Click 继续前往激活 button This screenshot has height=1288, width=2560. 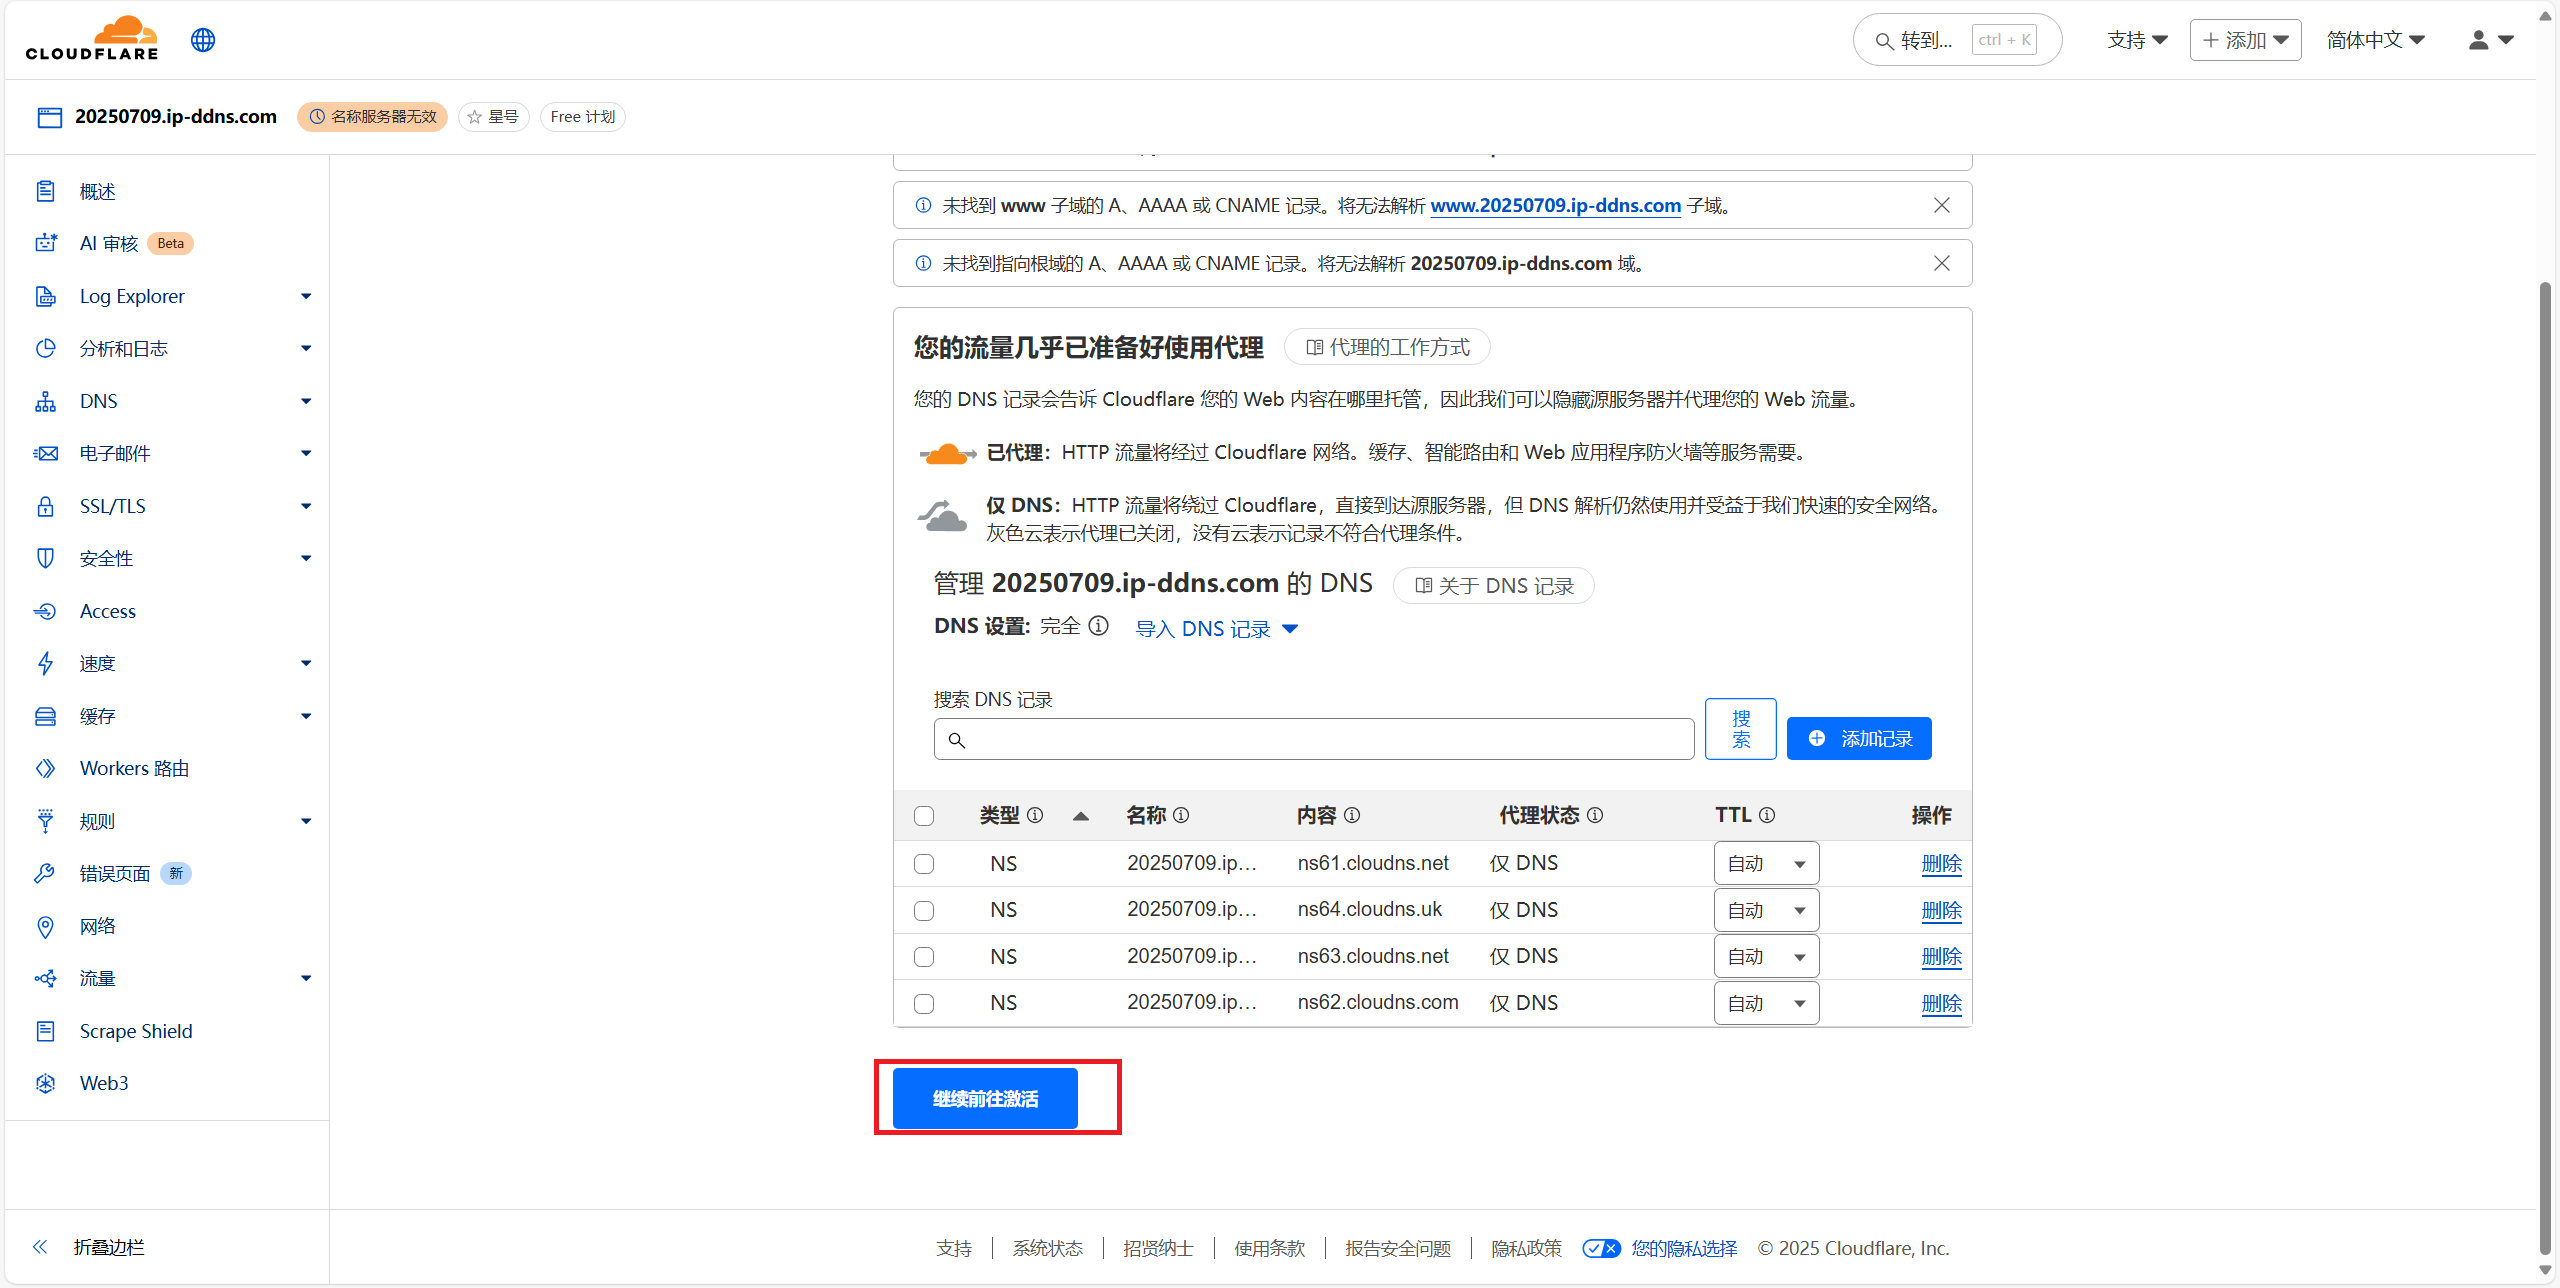pos(985,1098)
